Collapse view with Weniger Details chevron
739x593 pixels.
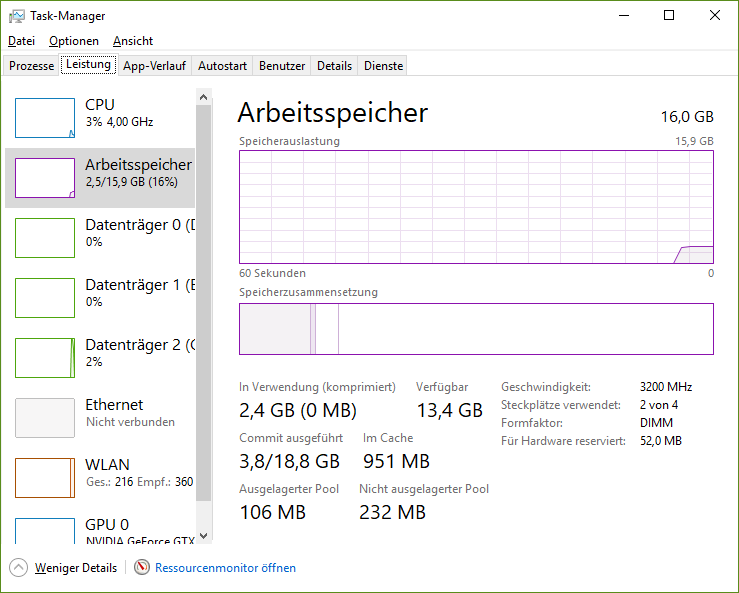pyautogui.click(x=19, y=568)
